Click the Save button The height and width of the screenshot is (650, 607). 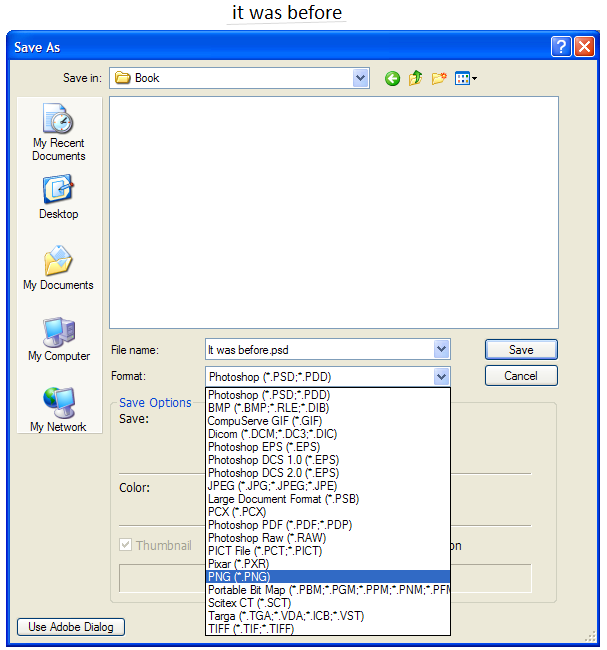pos(521,350)
